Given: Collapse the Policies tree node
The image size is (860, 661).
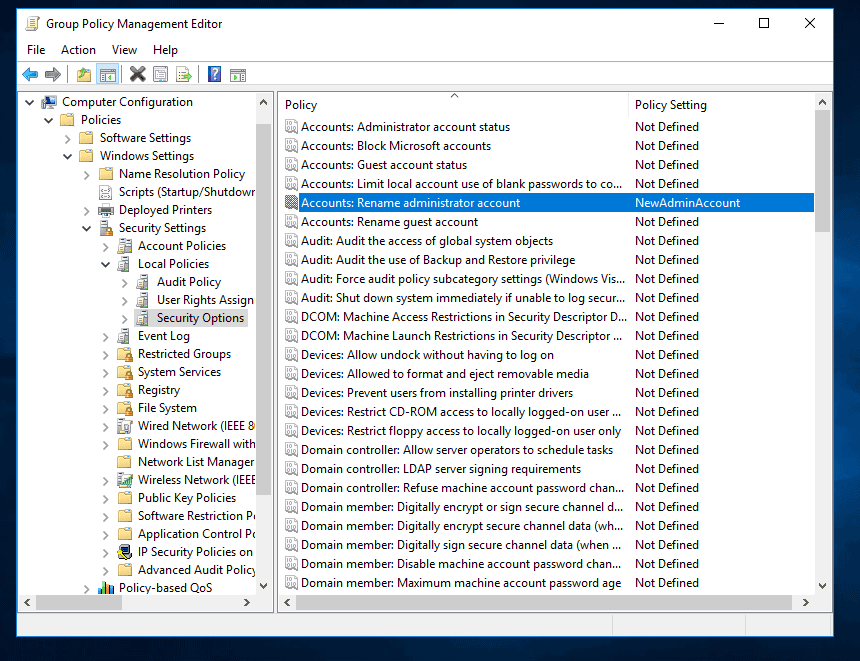Looking at the screenshot, I should coord(49,120).
